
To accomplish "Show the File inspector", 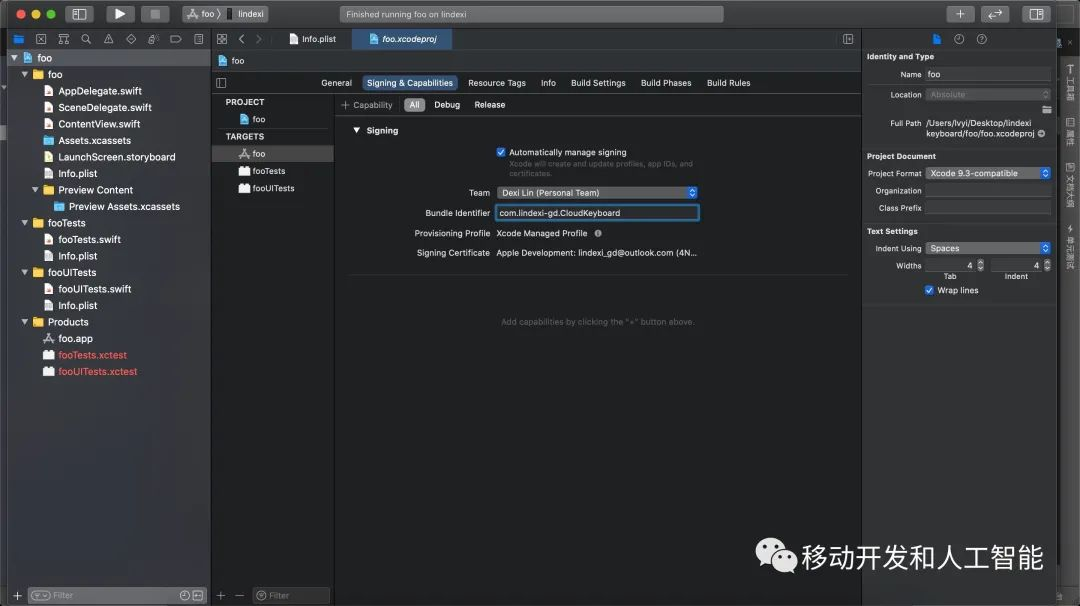I will click(x=937, y=39).
